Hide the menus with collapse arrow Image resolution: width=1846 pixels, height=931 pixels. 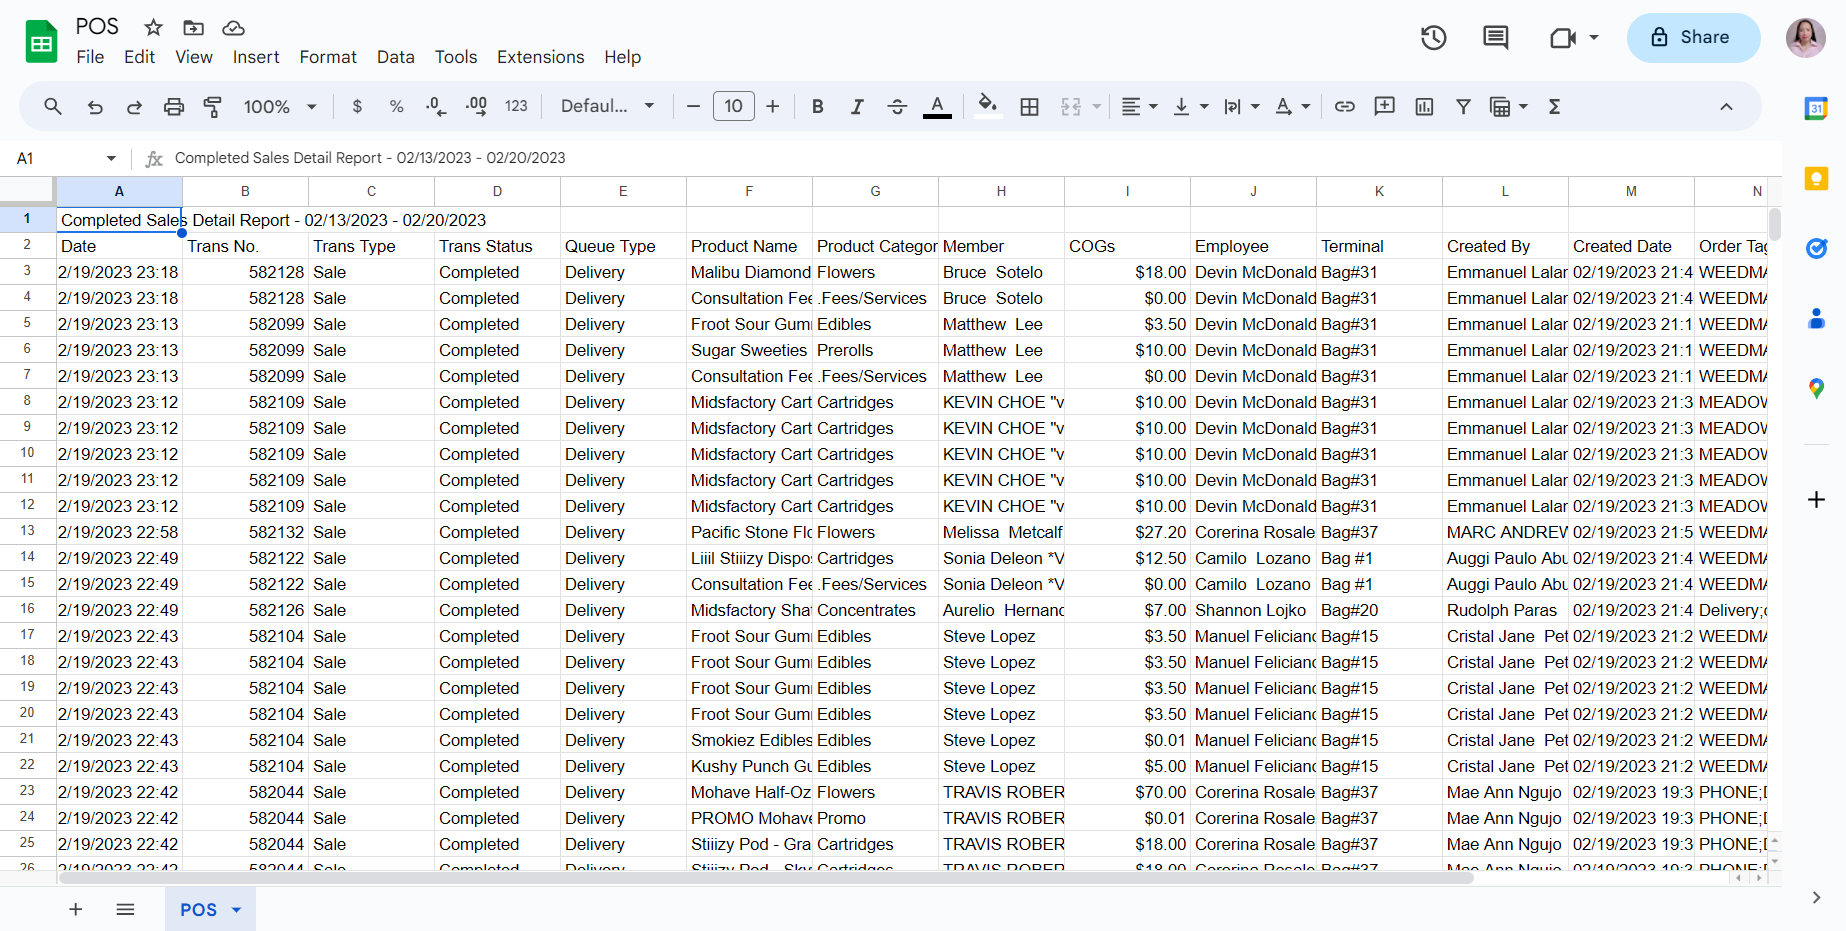1726,106
